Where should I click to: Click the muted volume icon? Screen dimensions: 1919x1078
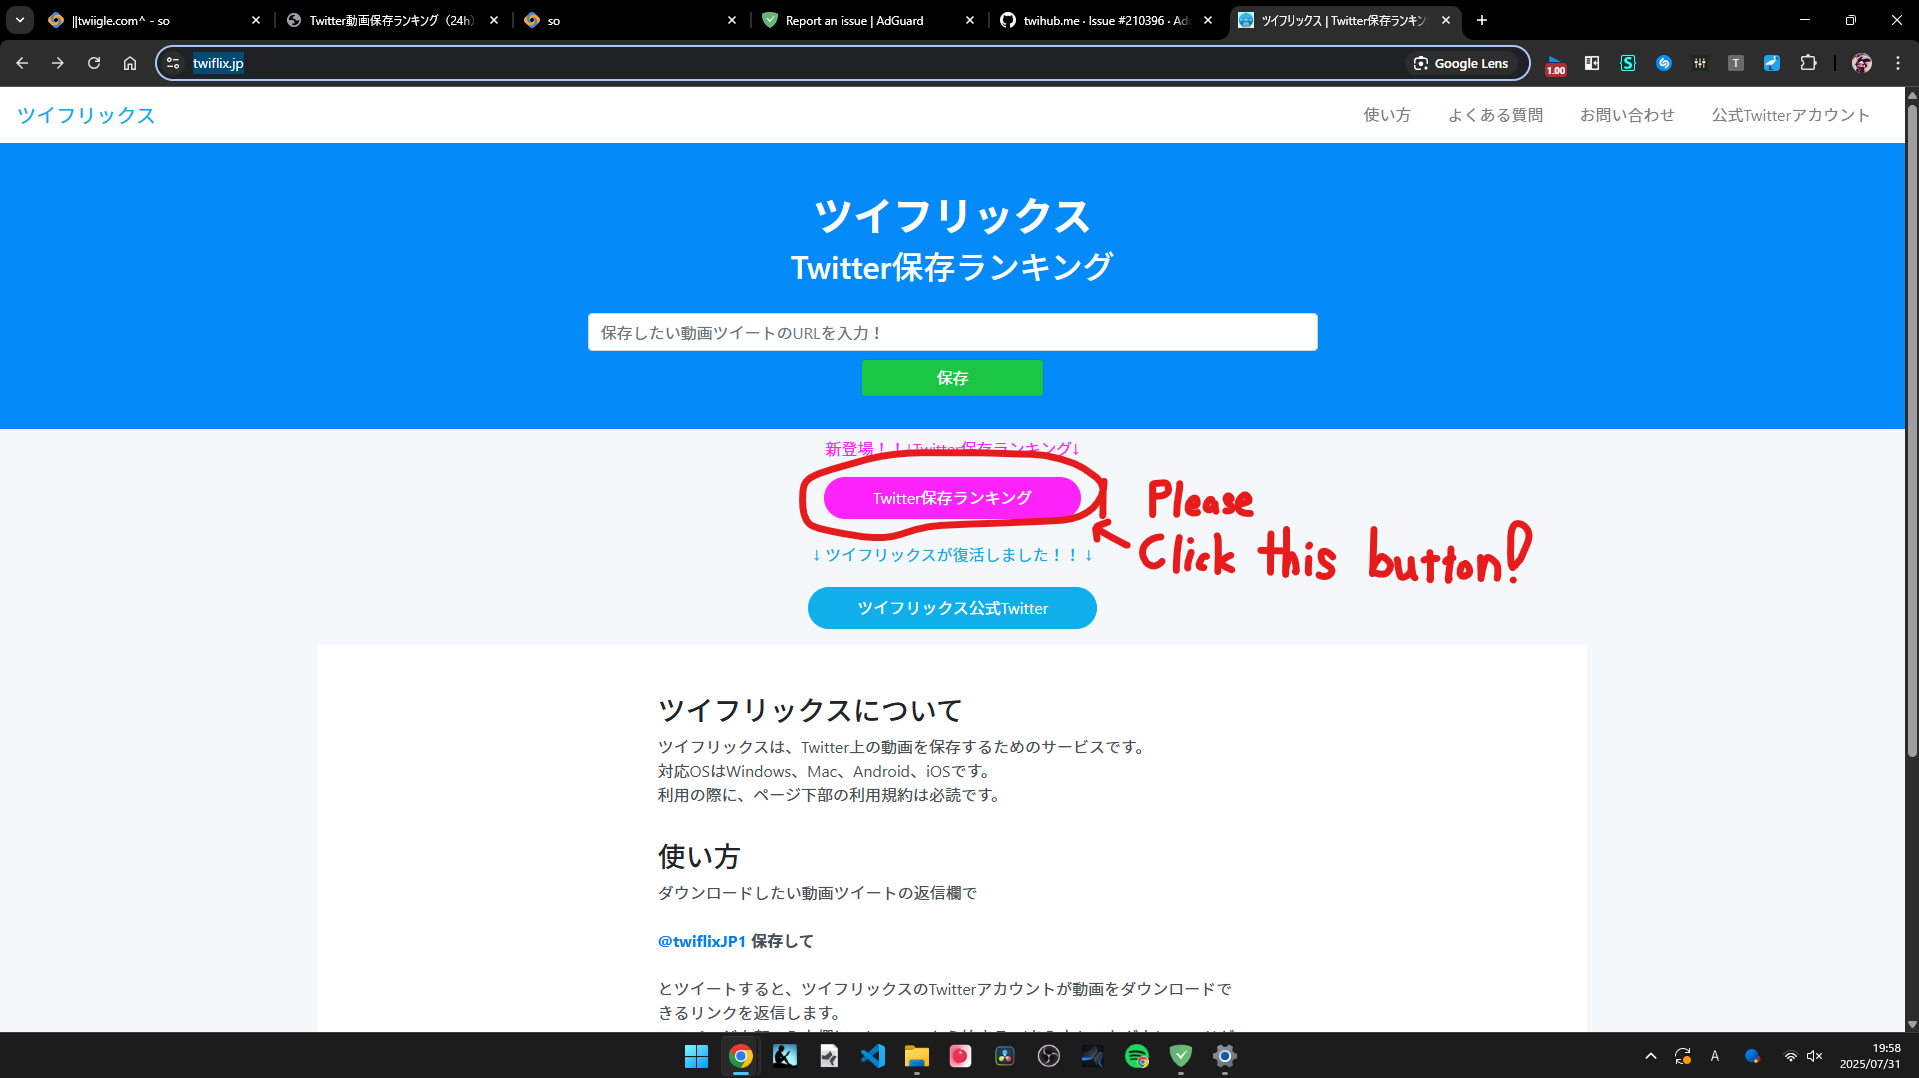point(1815,1056)
